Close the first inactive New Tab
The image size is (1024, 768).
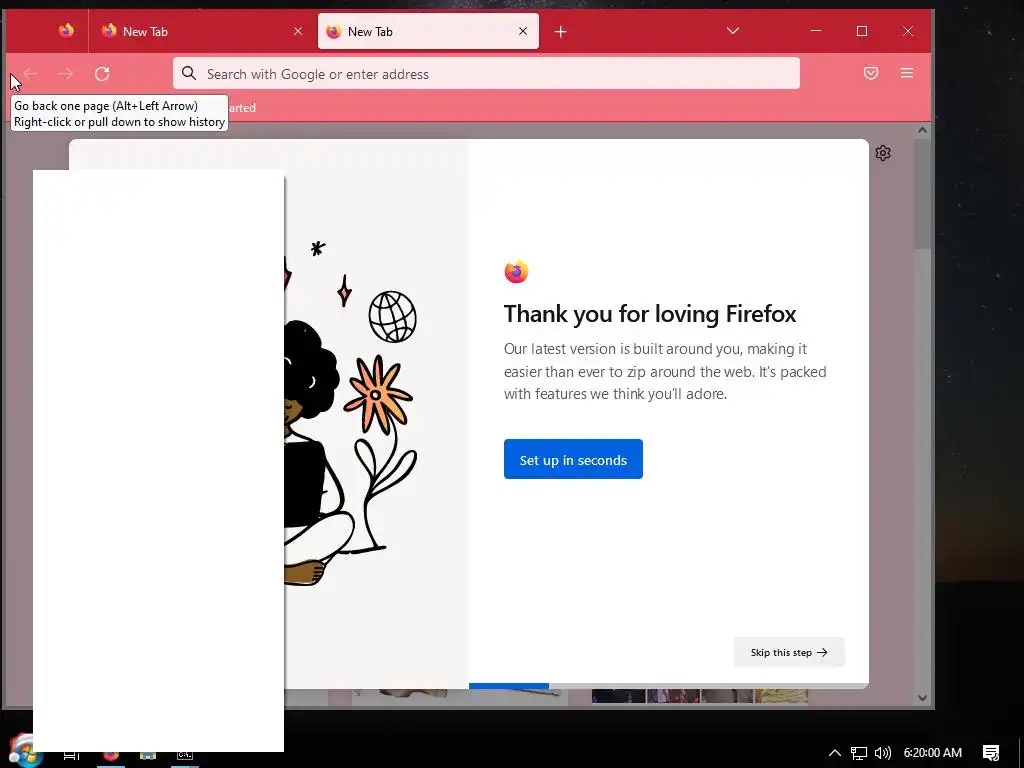(x=298, y=31)
